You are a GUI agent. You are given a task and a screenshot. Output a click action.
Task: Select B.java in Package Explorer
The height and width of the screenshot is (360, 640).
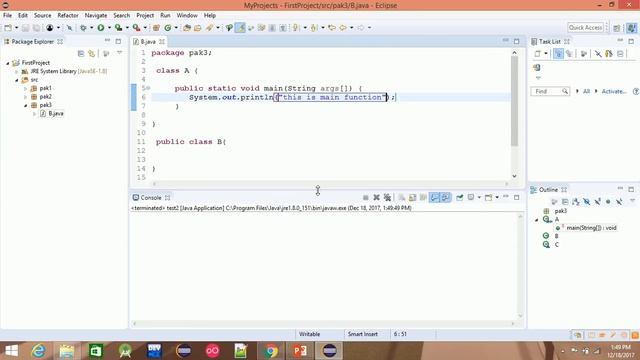coord(56,113)
